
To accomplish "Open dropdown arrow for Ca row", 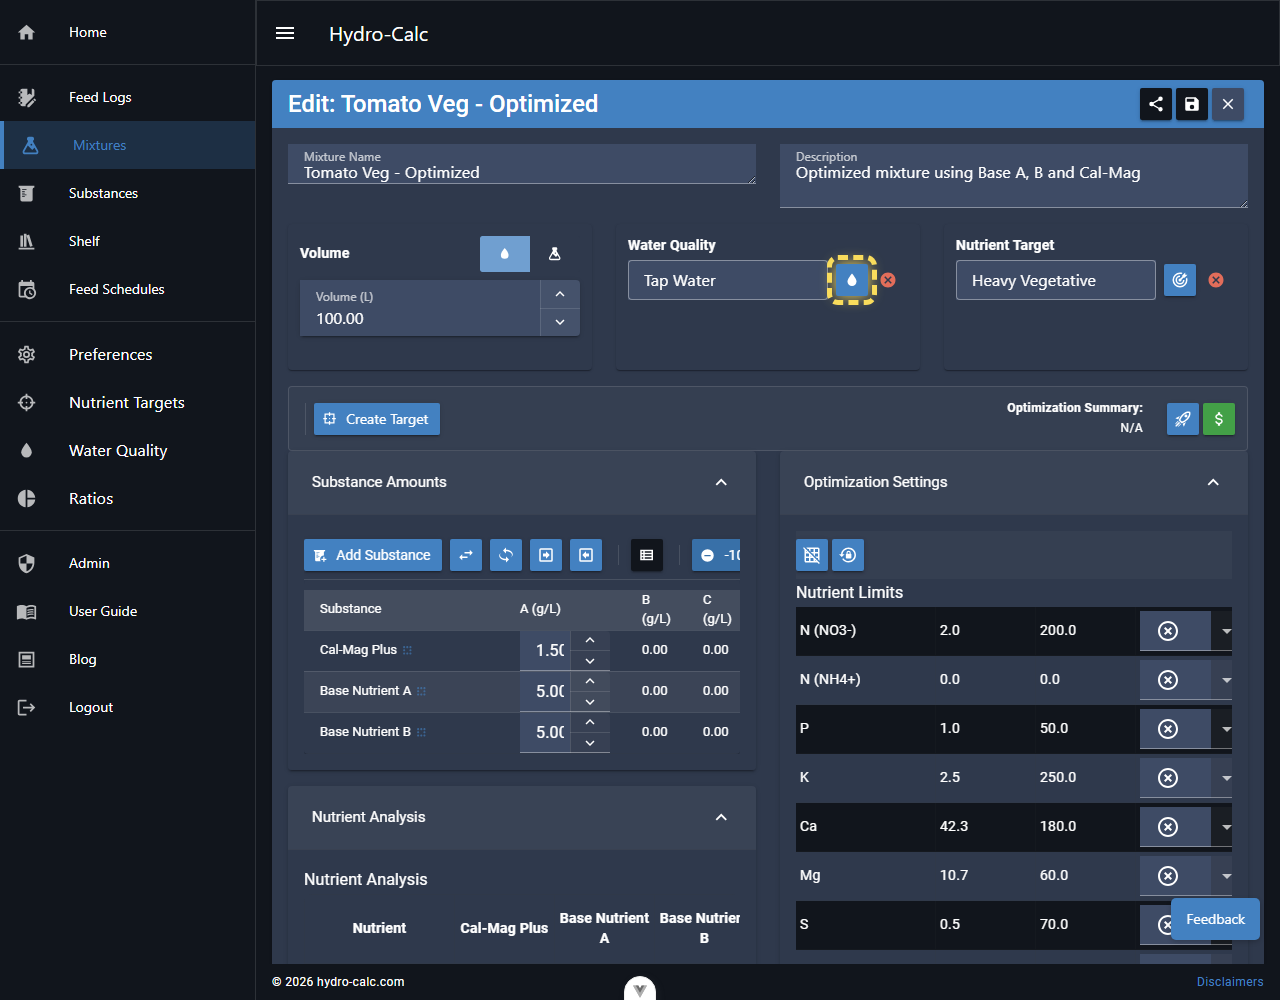I will 1226,827.
